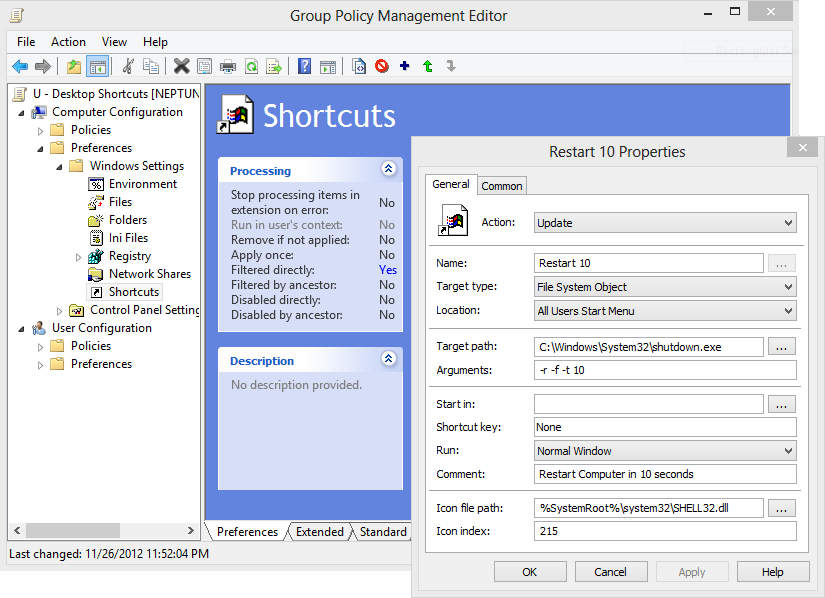
Task: Open the Shortcuts properties icon in toolbar
Action: click(x=202, y=65)
